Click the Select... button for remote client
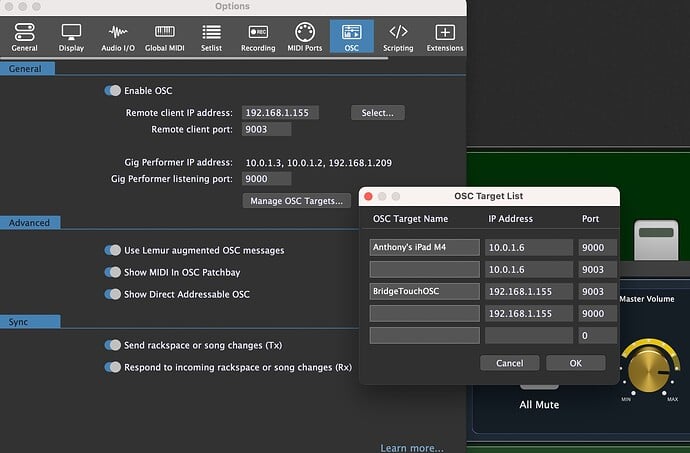The width and height of the screenshot is (690, 453). pos(378,113)
